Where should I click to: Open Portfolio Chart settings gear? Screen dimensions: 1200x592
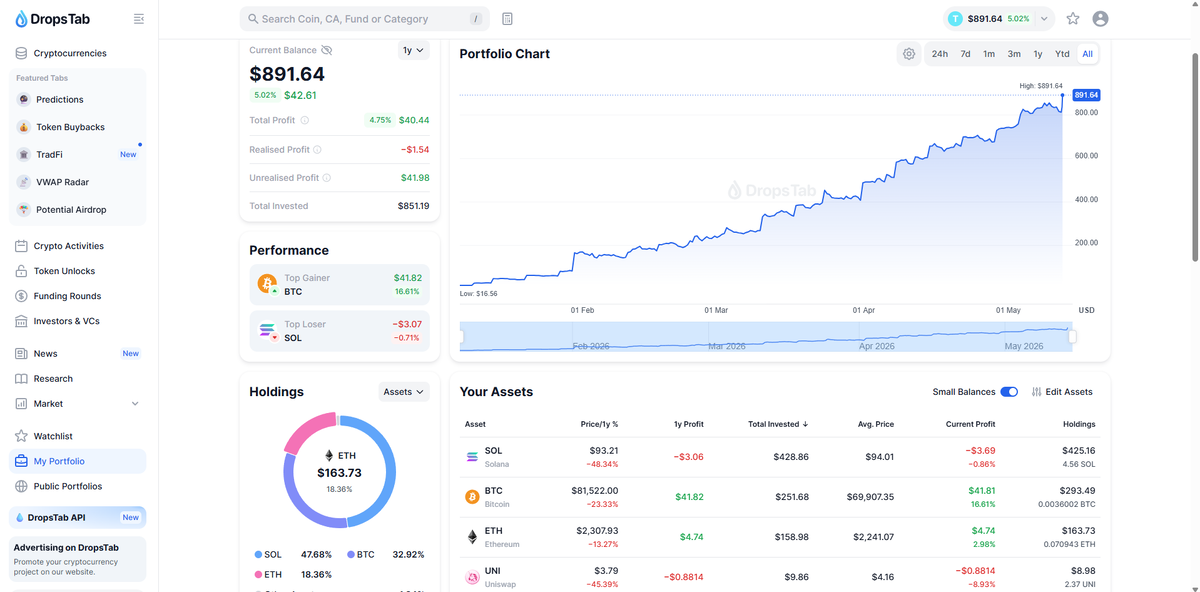coord(909,54)
